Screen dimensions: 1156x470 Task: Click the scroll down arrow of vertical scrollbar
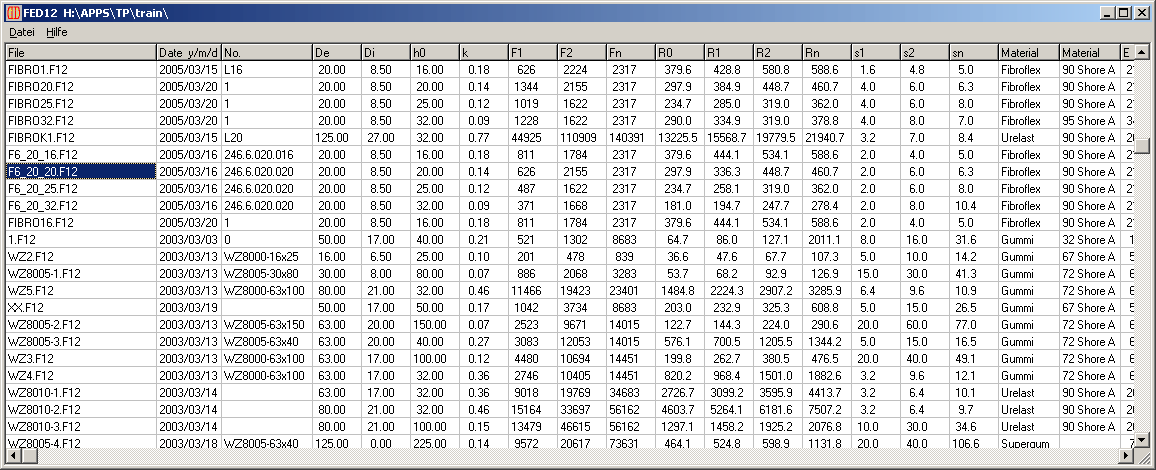click(x=1141, y=441)
